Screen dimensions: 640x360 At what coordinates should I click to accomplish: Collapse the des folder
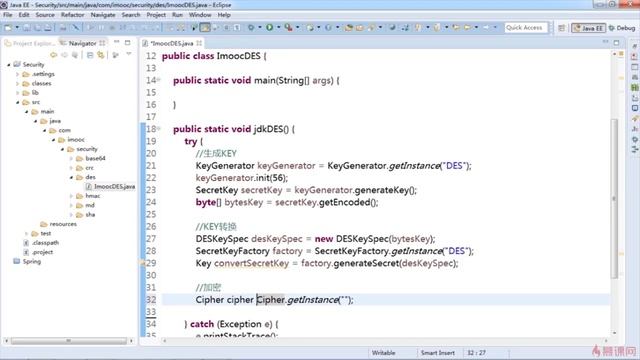tap(71, 177)
